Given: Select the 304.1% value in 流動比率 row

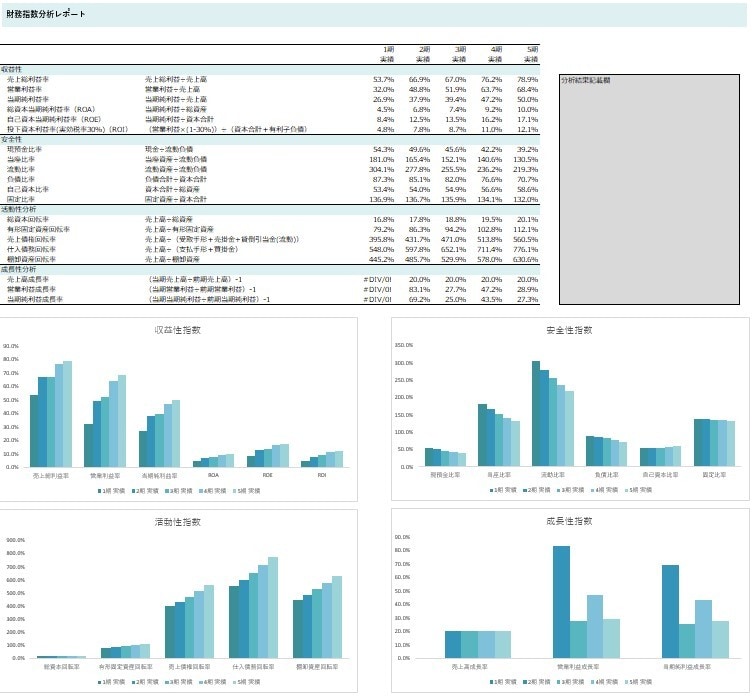Looking at the screenshot, I should 381,169.
